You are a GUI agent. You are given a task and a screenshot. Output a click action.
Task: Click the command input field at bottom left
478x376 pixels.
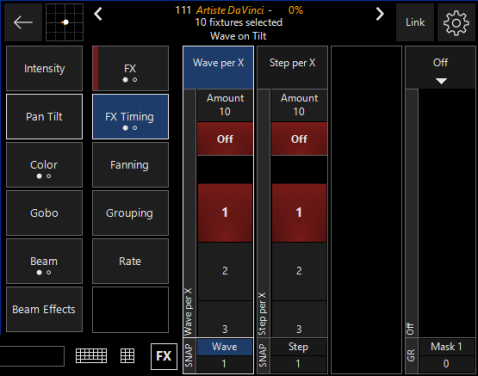32,356
